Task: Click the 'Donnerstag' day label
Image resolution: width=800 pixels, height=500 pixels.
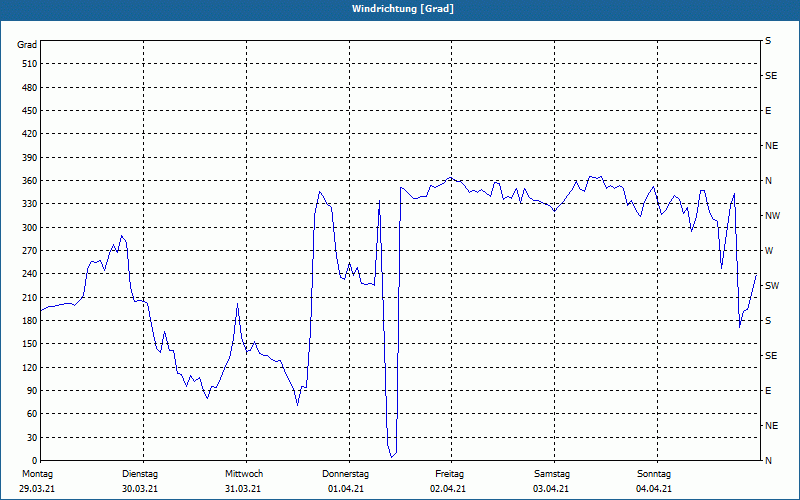Action: click(345, 474)
